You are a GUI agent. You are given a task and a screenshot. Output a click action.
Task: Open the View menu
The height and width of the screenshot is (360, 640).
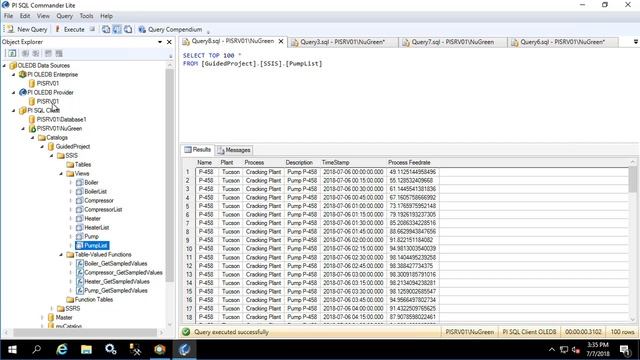click(43, 16)
